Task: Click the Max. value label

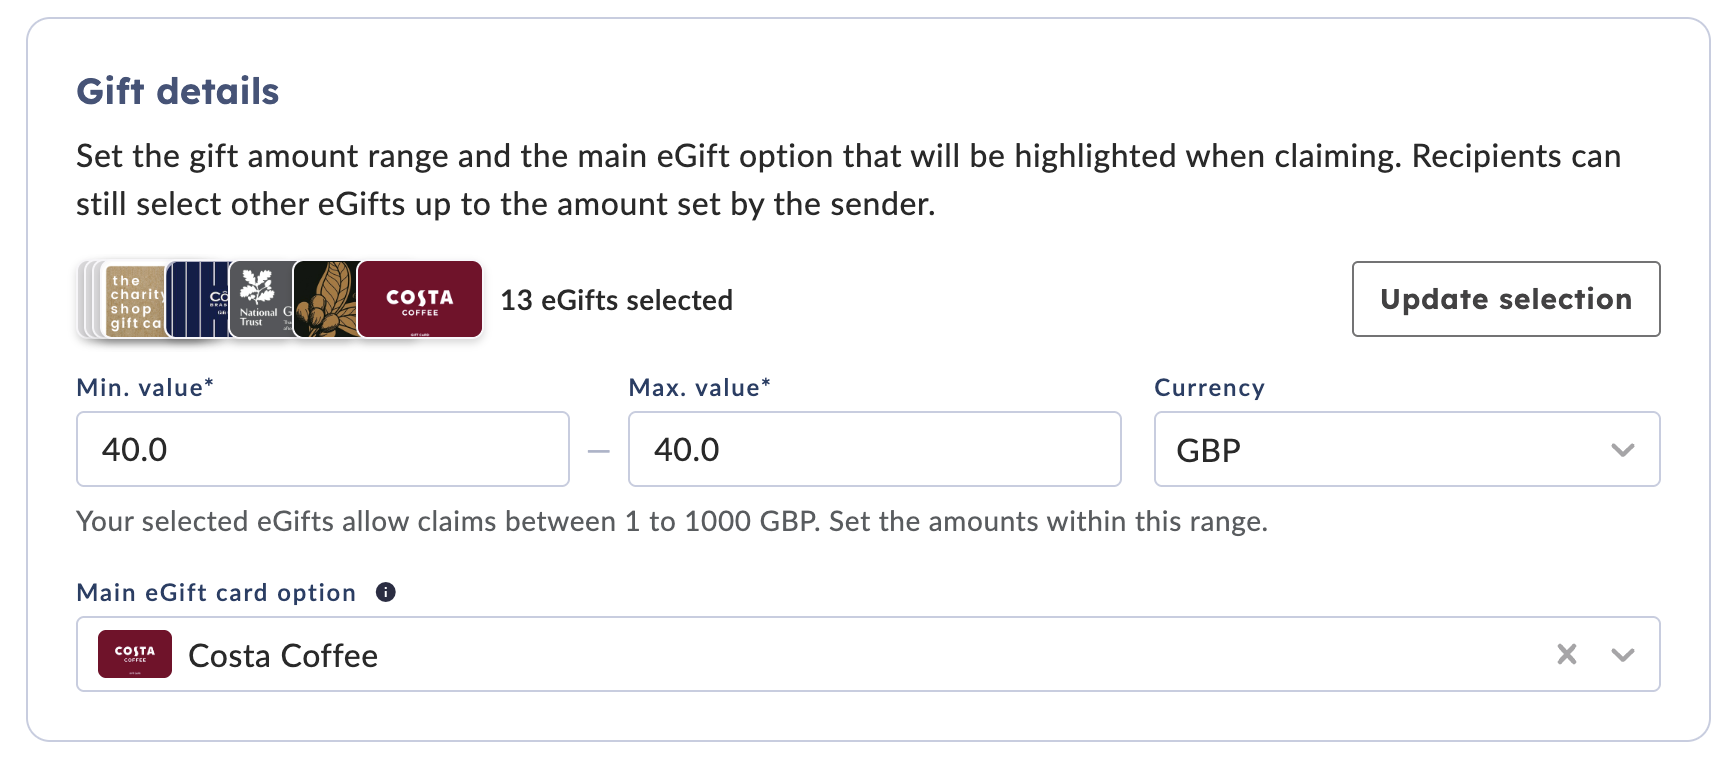Action: [699, 387]
